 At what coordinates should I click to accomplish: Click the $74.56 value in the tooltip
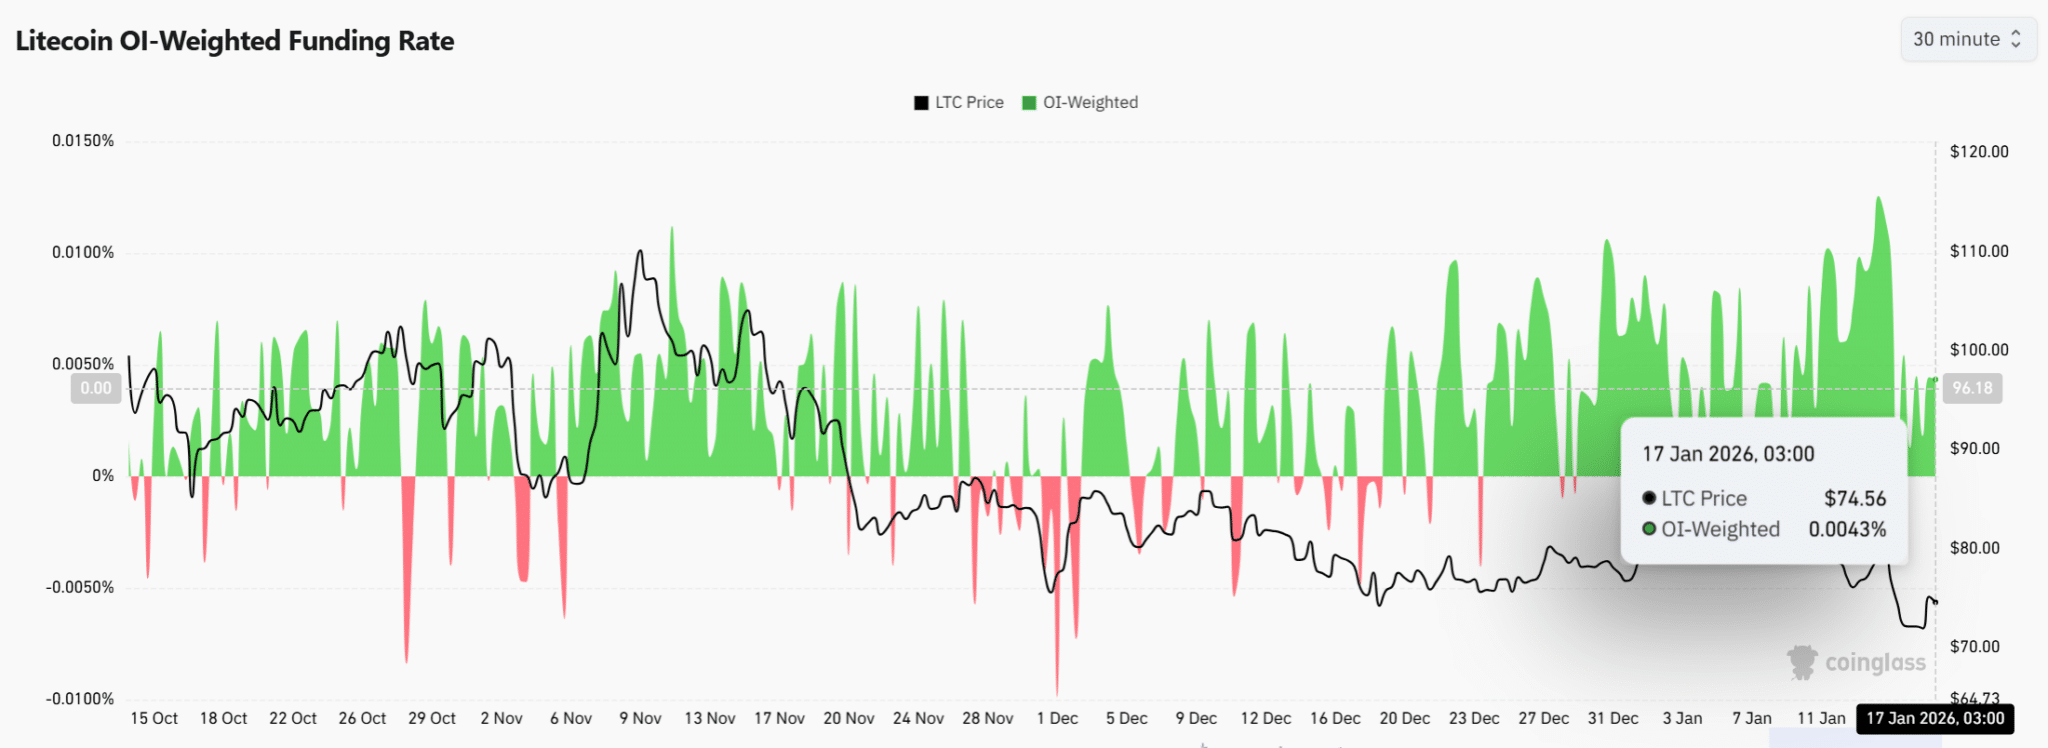[x=1854, y=498]
